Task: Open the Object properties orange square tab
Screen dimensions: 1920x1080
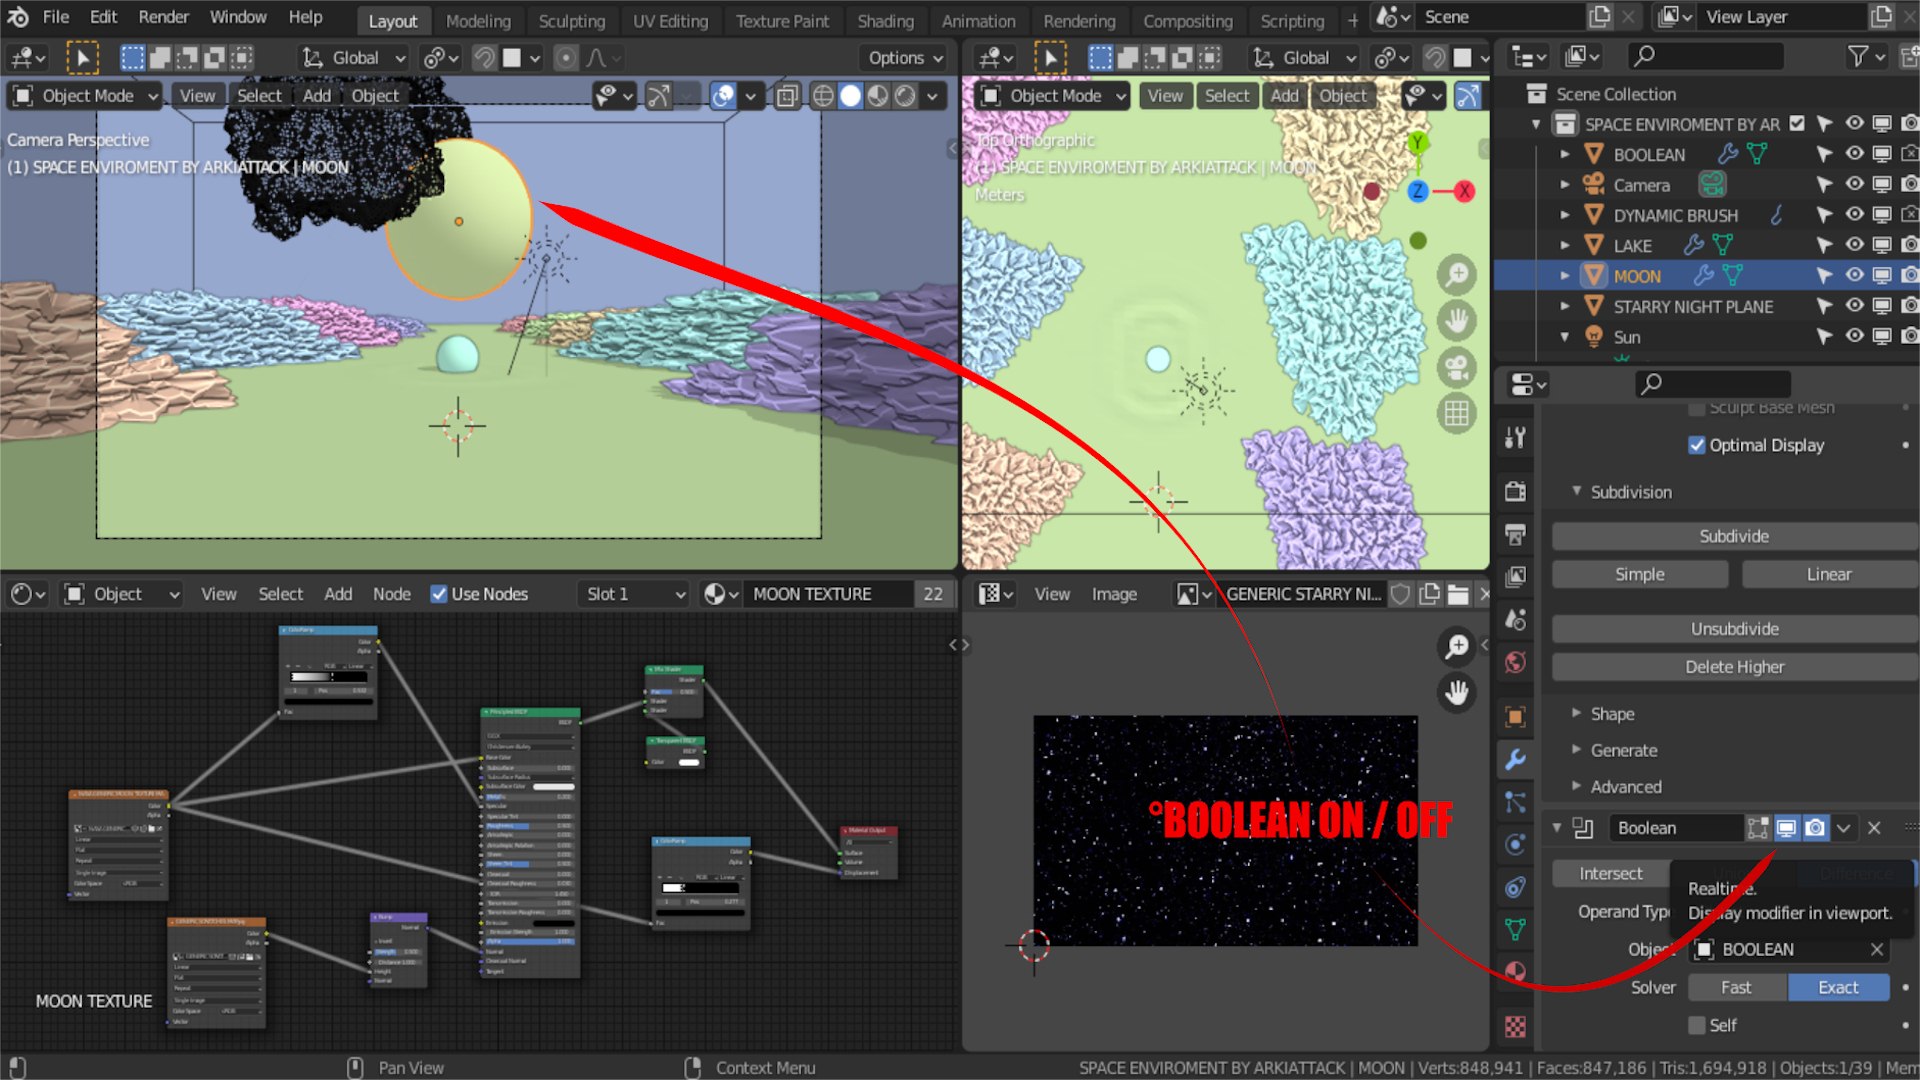Action: (1516, 716)
